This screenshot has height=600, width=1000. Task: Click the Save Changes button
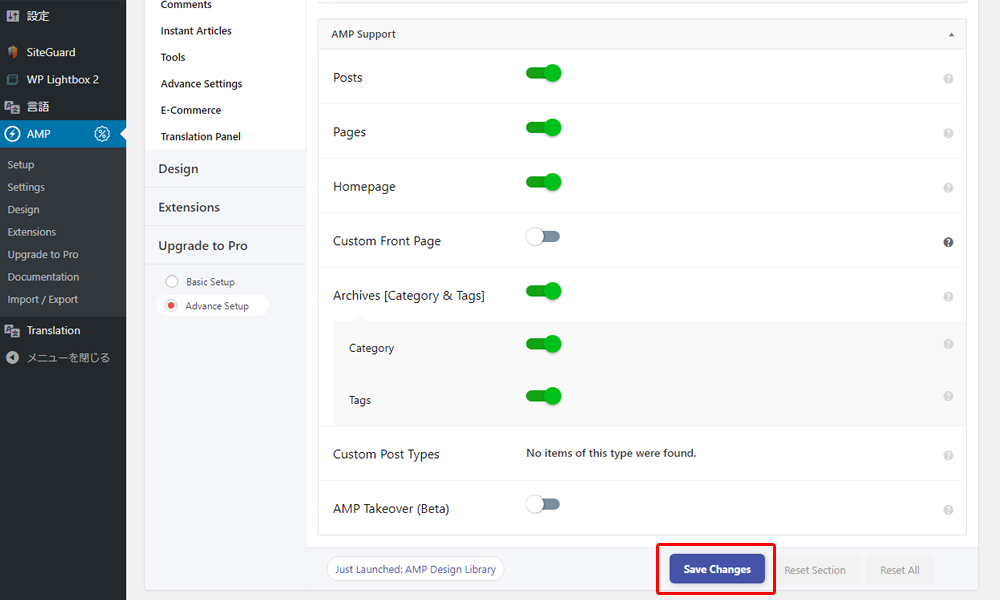coord(717,569)
